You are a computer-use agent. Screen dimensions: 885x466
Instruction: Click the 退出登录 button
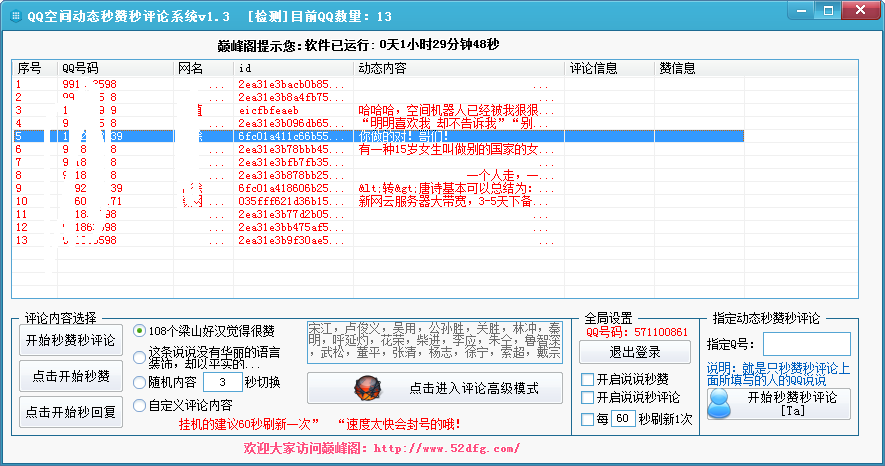[x=636, y=352]
